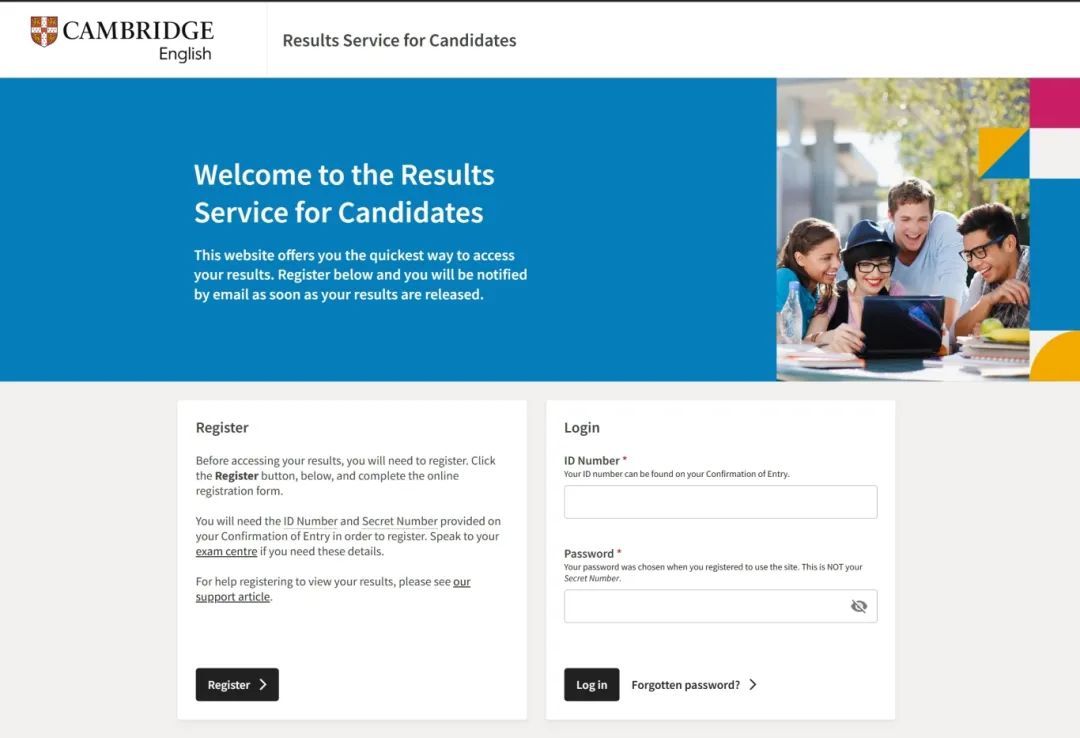Open the underlined Secret Number link
The height and width of the screenshot is (738, 1080).
[399, 521]
